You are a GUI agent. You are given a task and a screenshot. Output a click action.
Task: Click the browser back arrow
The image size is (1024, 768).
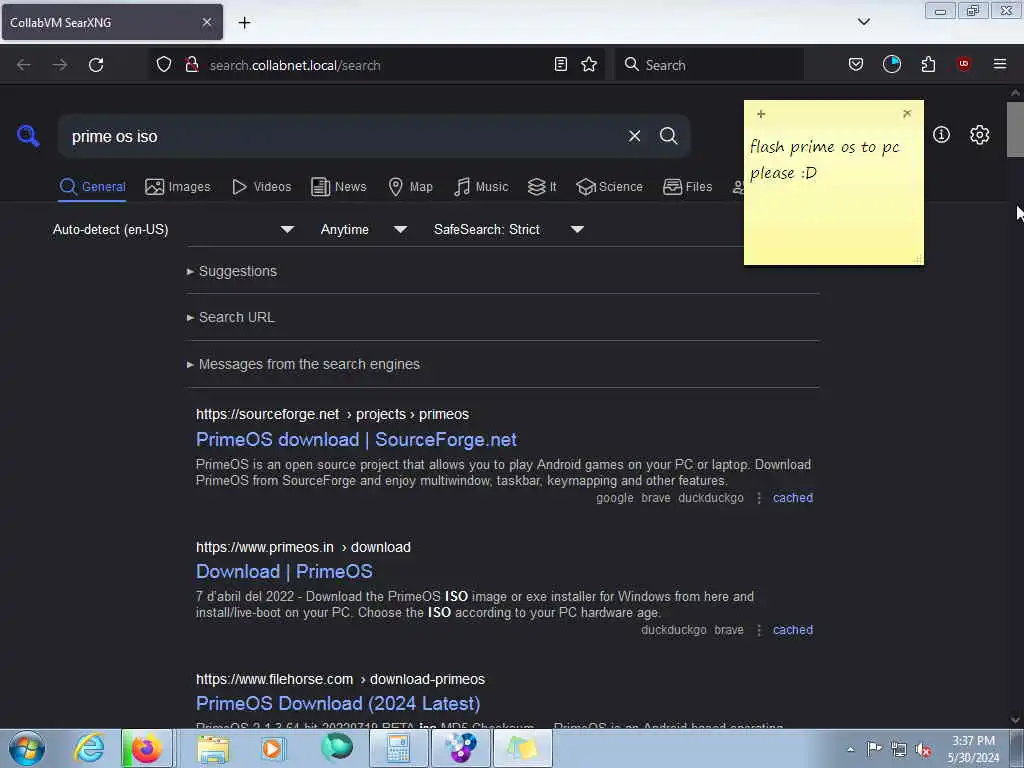point(24,65)
